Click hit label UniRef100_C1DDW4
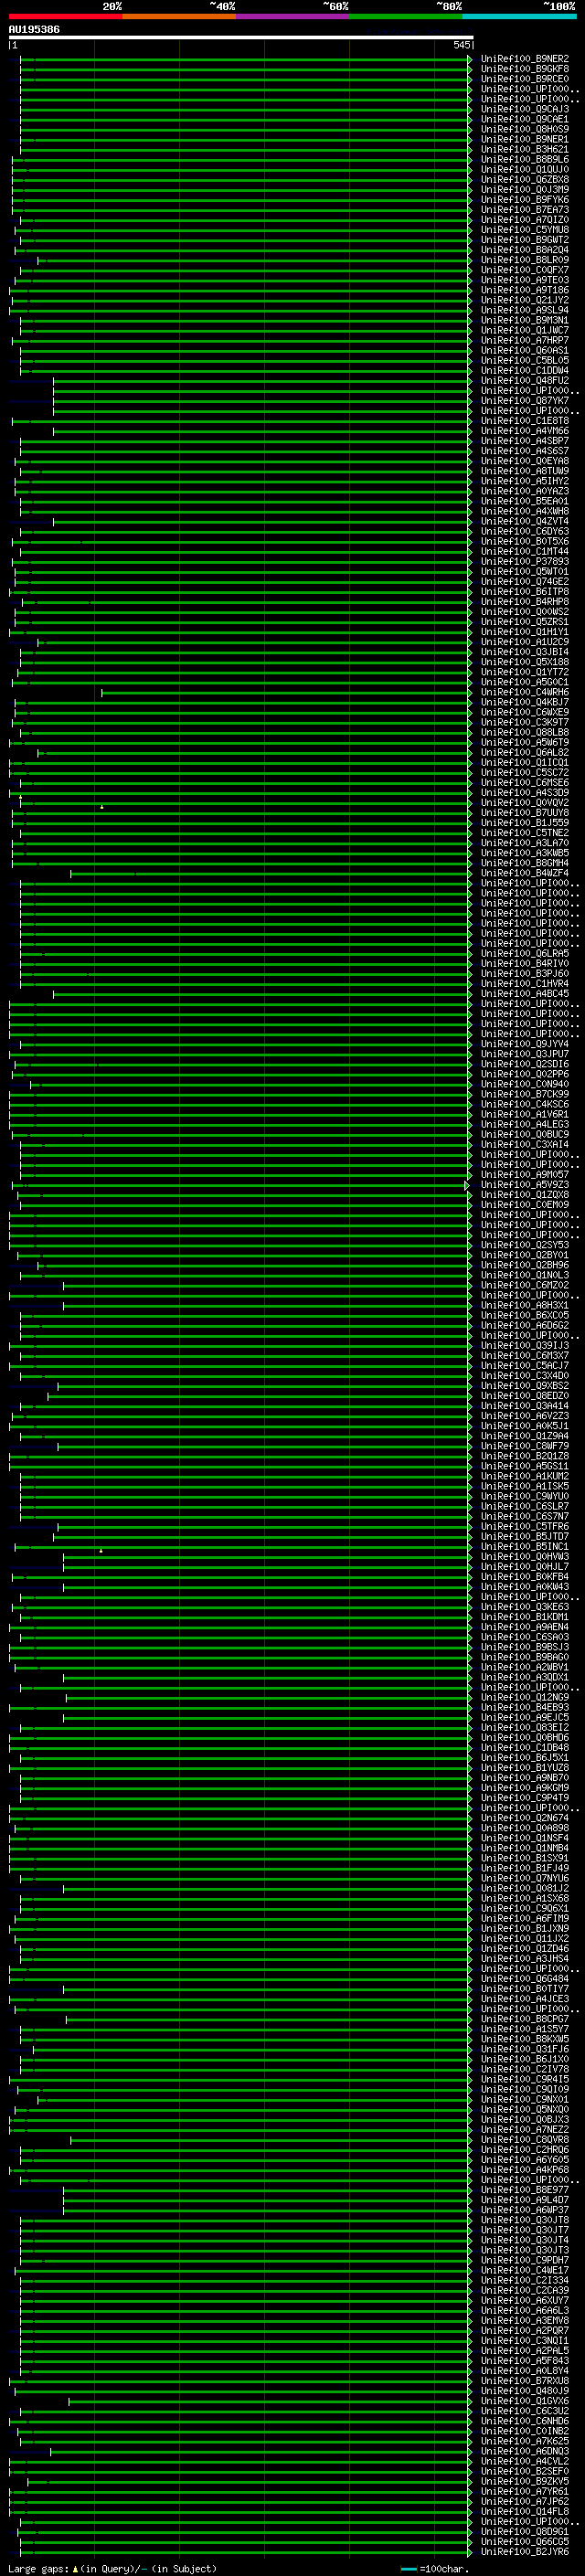 pyautogui.click(x=525, y=370)
